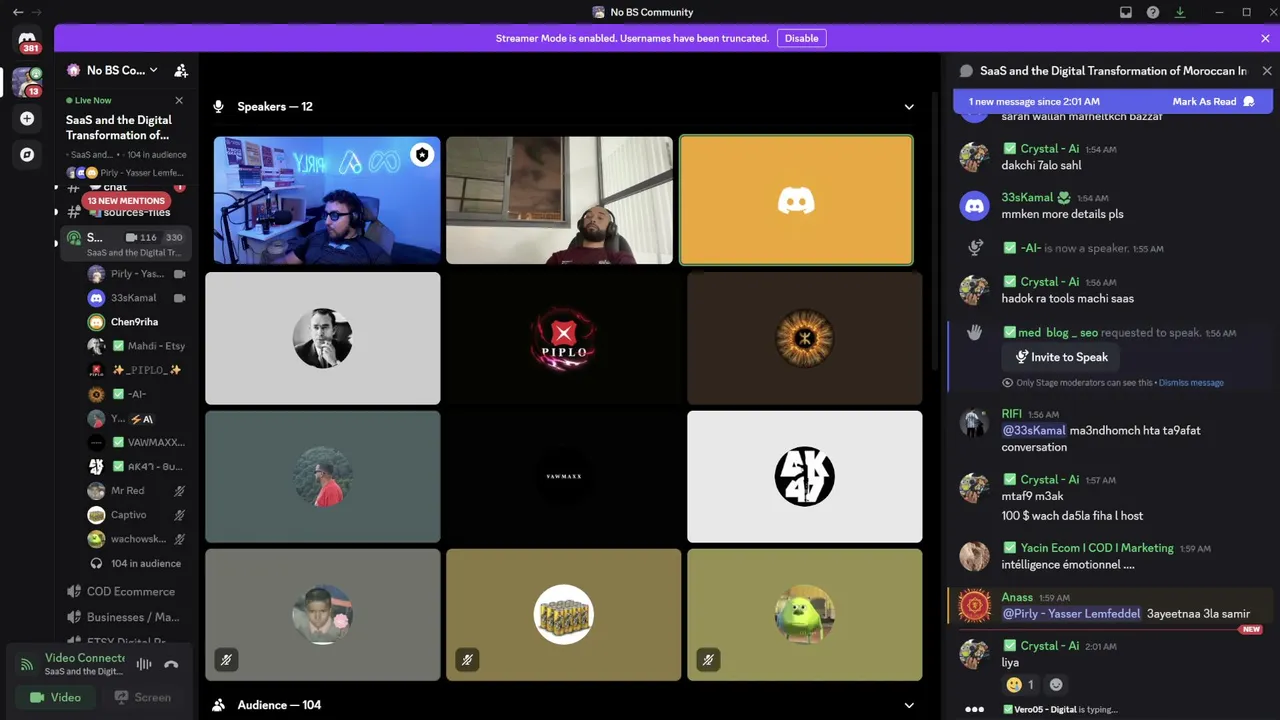Open the streamer video tile with neon logos
The image size is (1280, 720).
click(x=327, y=200)
